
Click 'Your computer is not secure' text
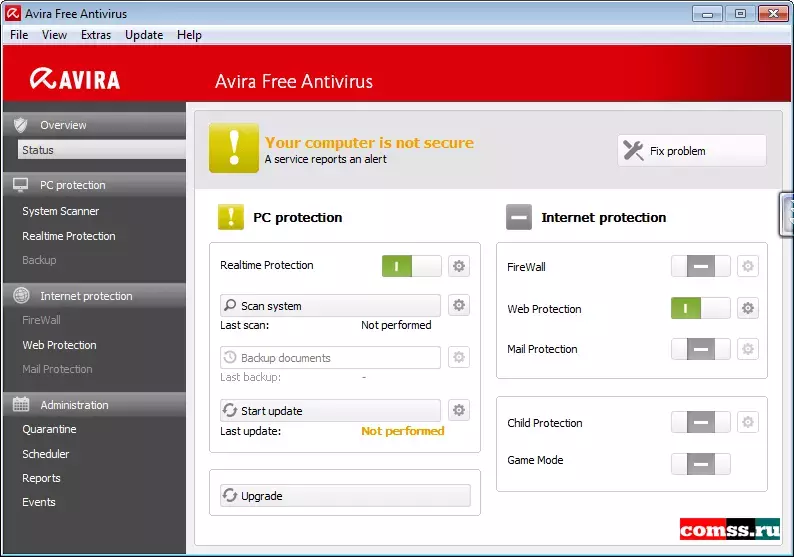pos(369,143)
